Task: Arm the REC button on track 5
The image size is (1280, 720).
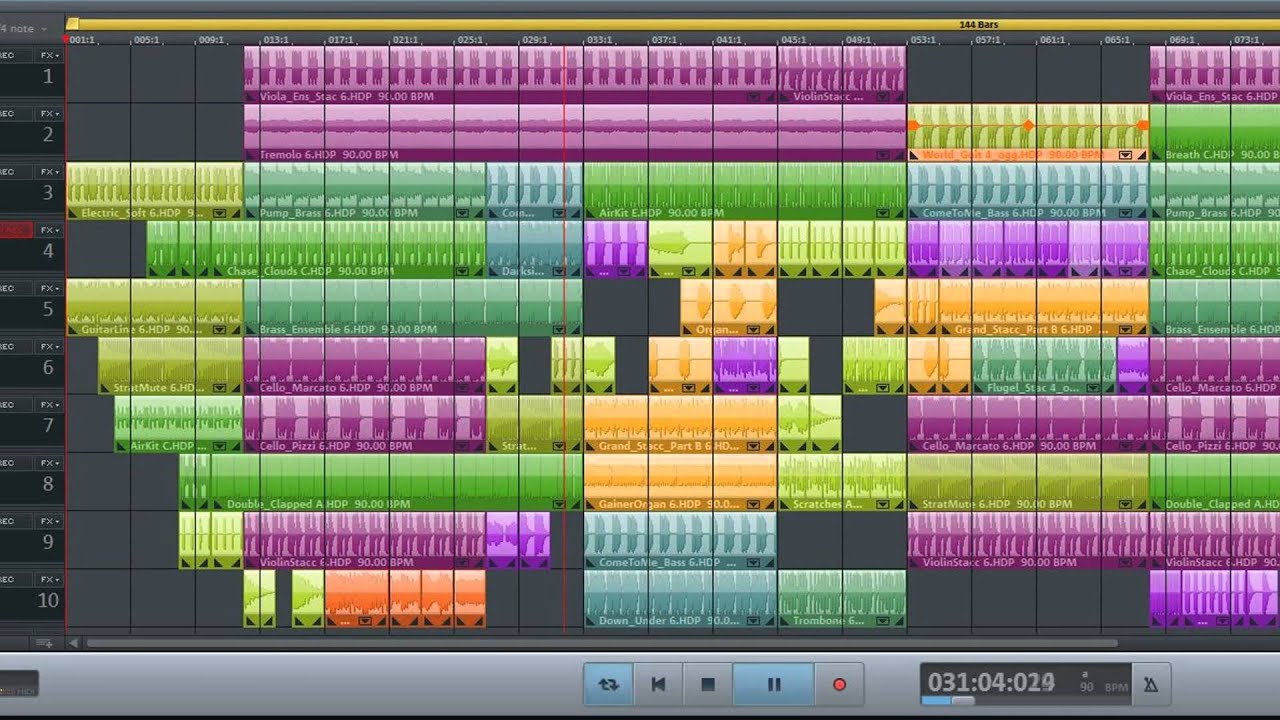Action: point(16,288)
